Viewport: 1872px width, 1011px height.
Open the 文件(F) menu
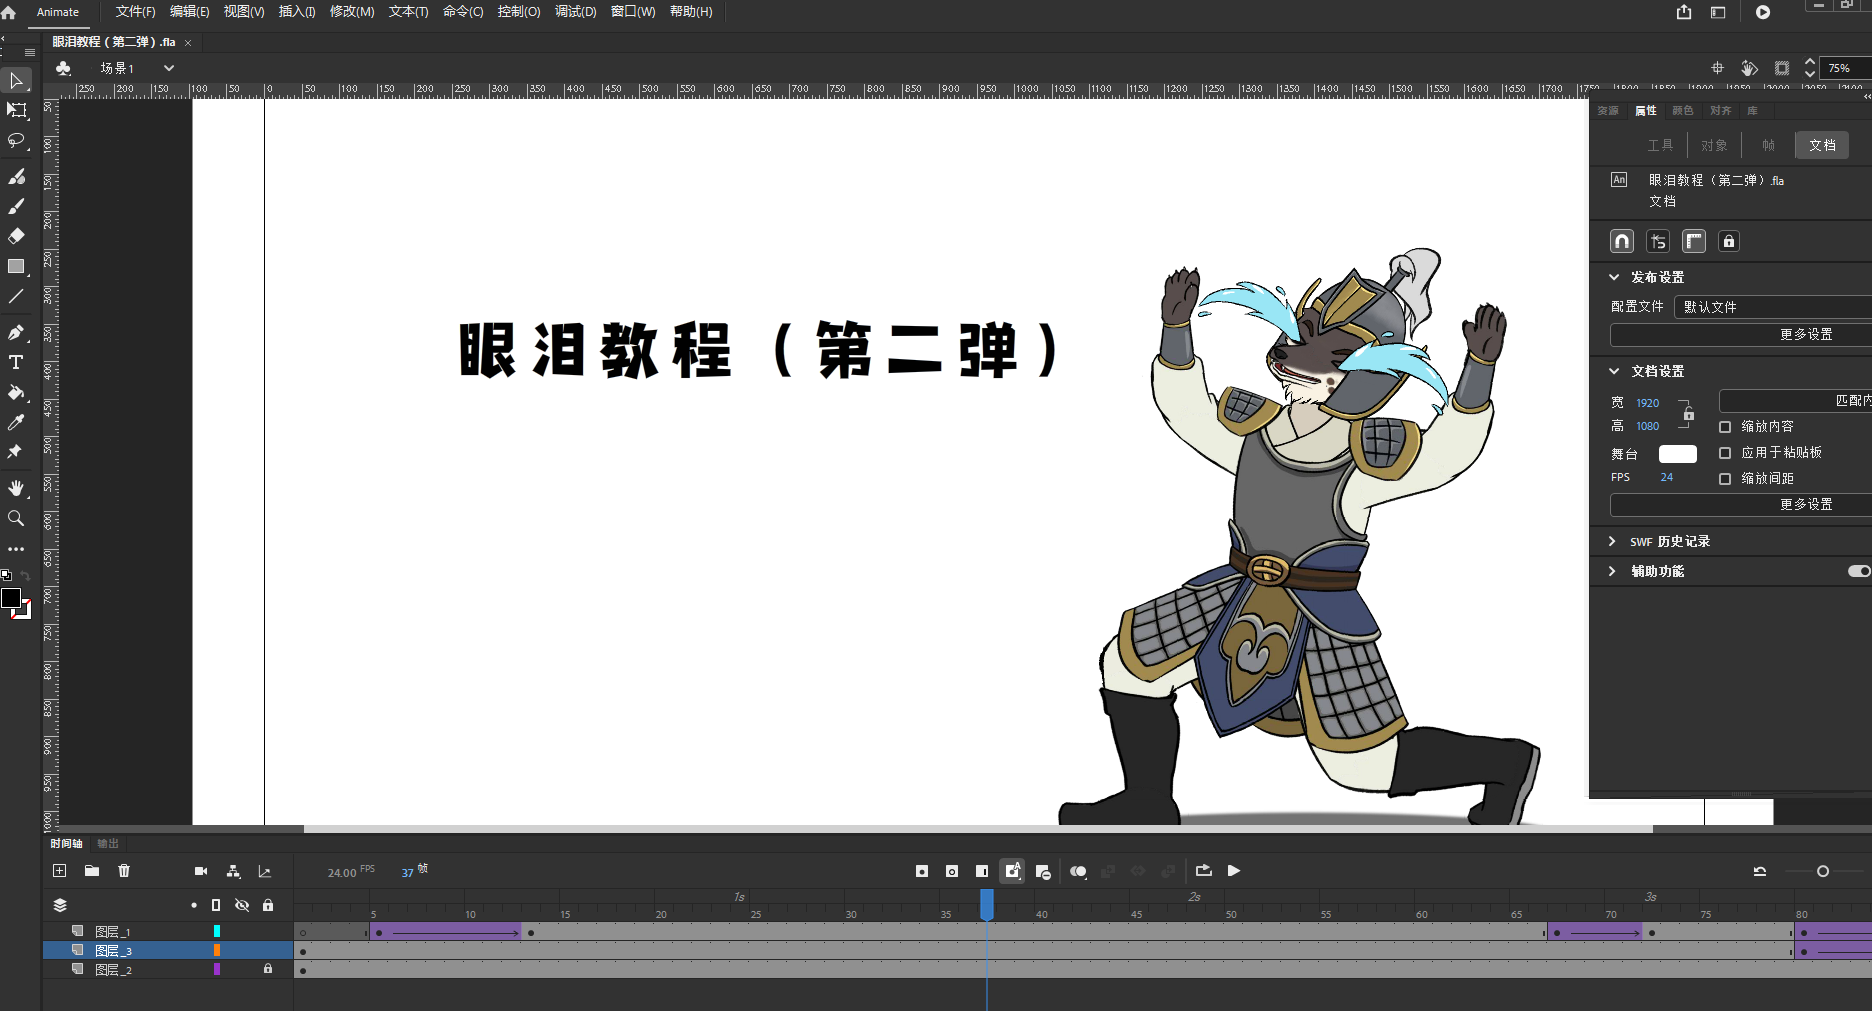click(x=135, y=12)
